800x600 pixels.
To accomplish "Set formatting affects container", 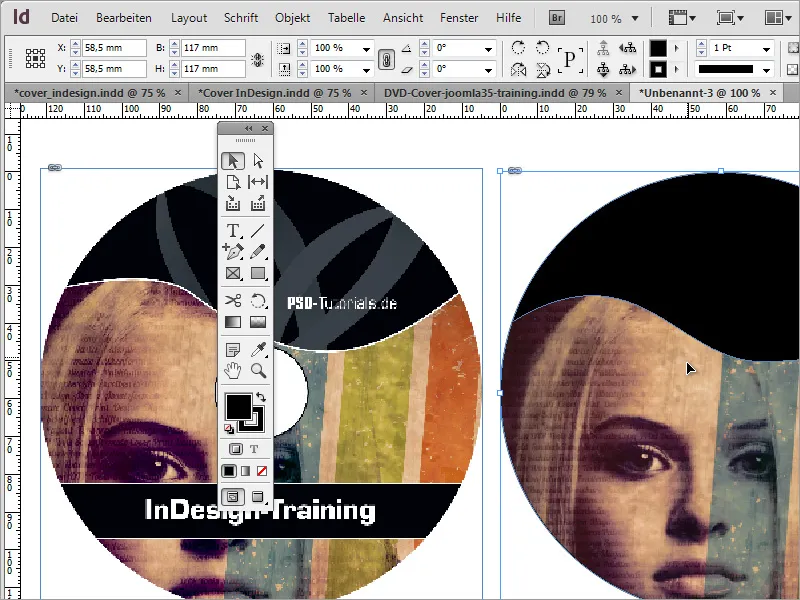I will tap(235, 449).
